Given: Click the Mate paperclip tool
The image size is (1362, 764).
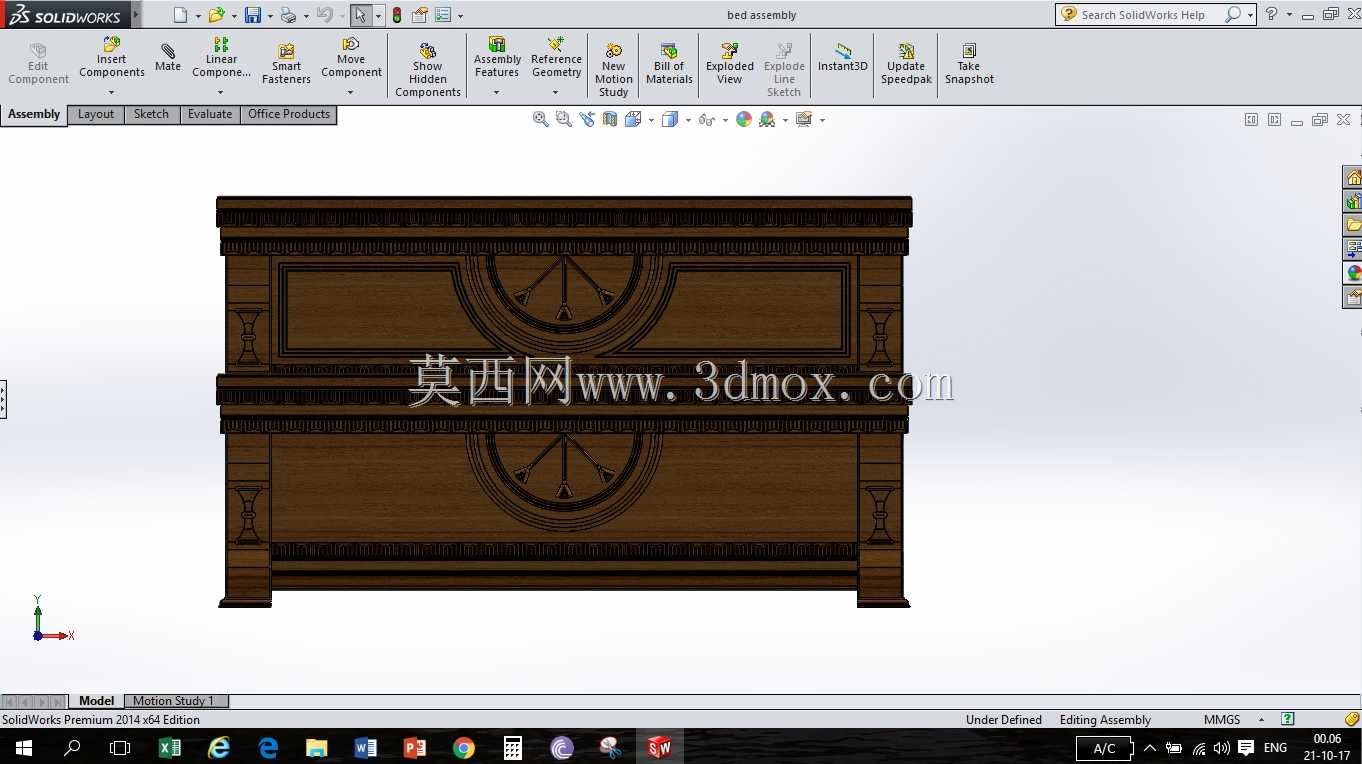Looking at the screenshot, I should 168,58.
